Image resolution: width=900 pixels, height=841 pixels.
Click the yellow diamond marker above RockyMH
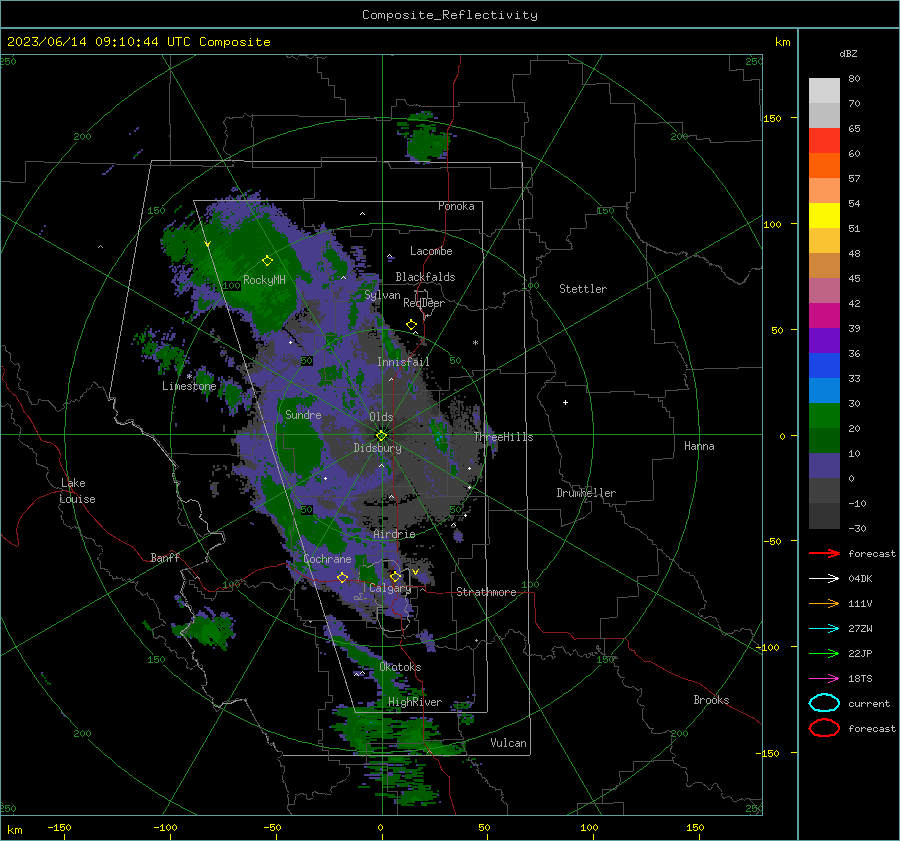[267, 261]
